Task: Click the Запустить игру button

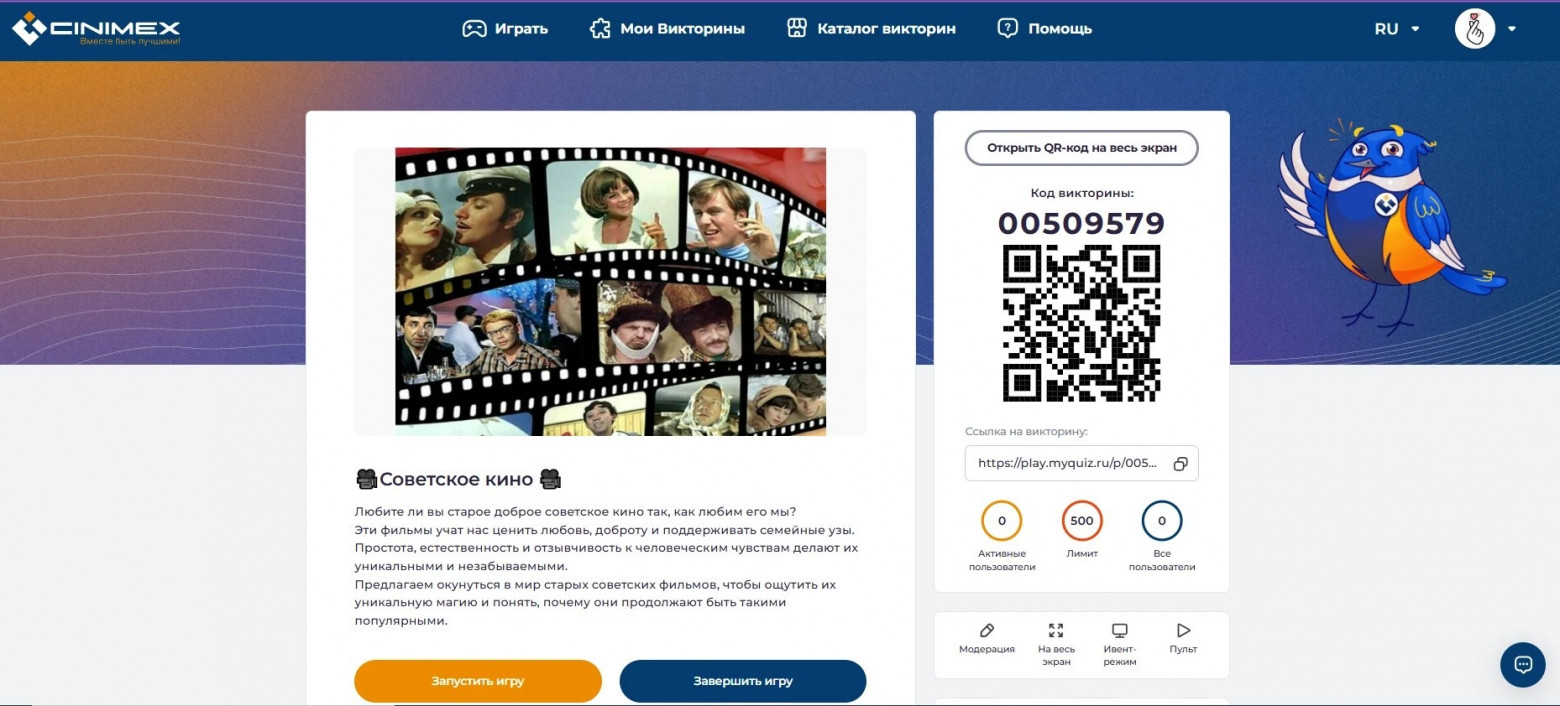Action: 478,681
